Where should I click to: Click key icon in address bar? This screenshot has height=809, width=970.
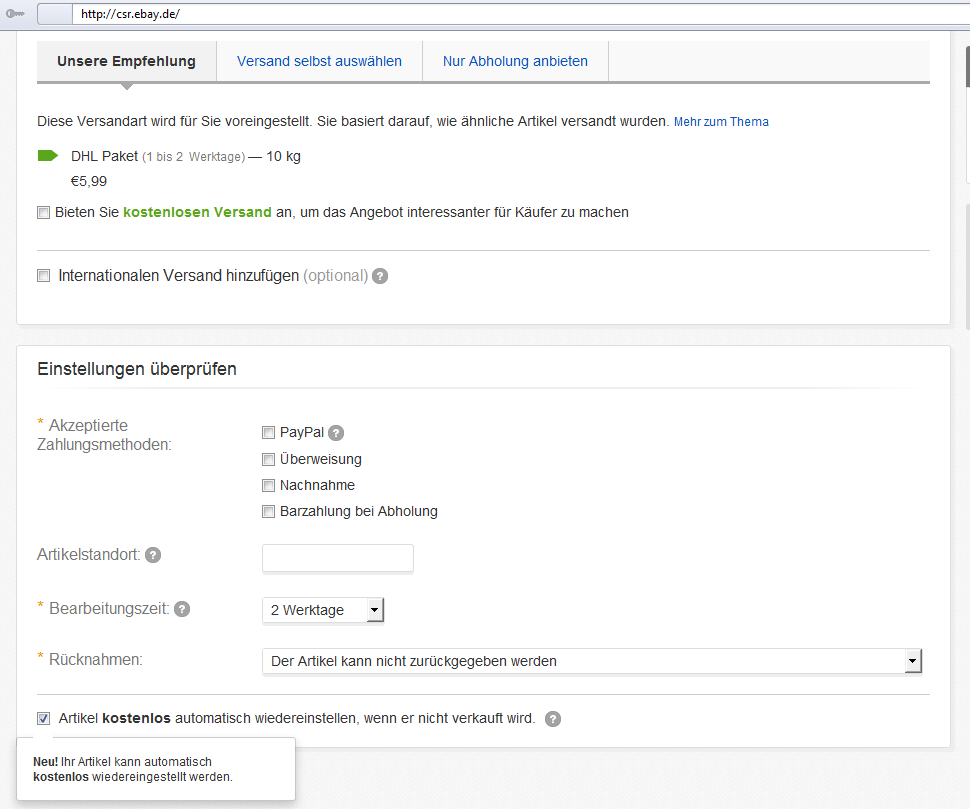15,15
